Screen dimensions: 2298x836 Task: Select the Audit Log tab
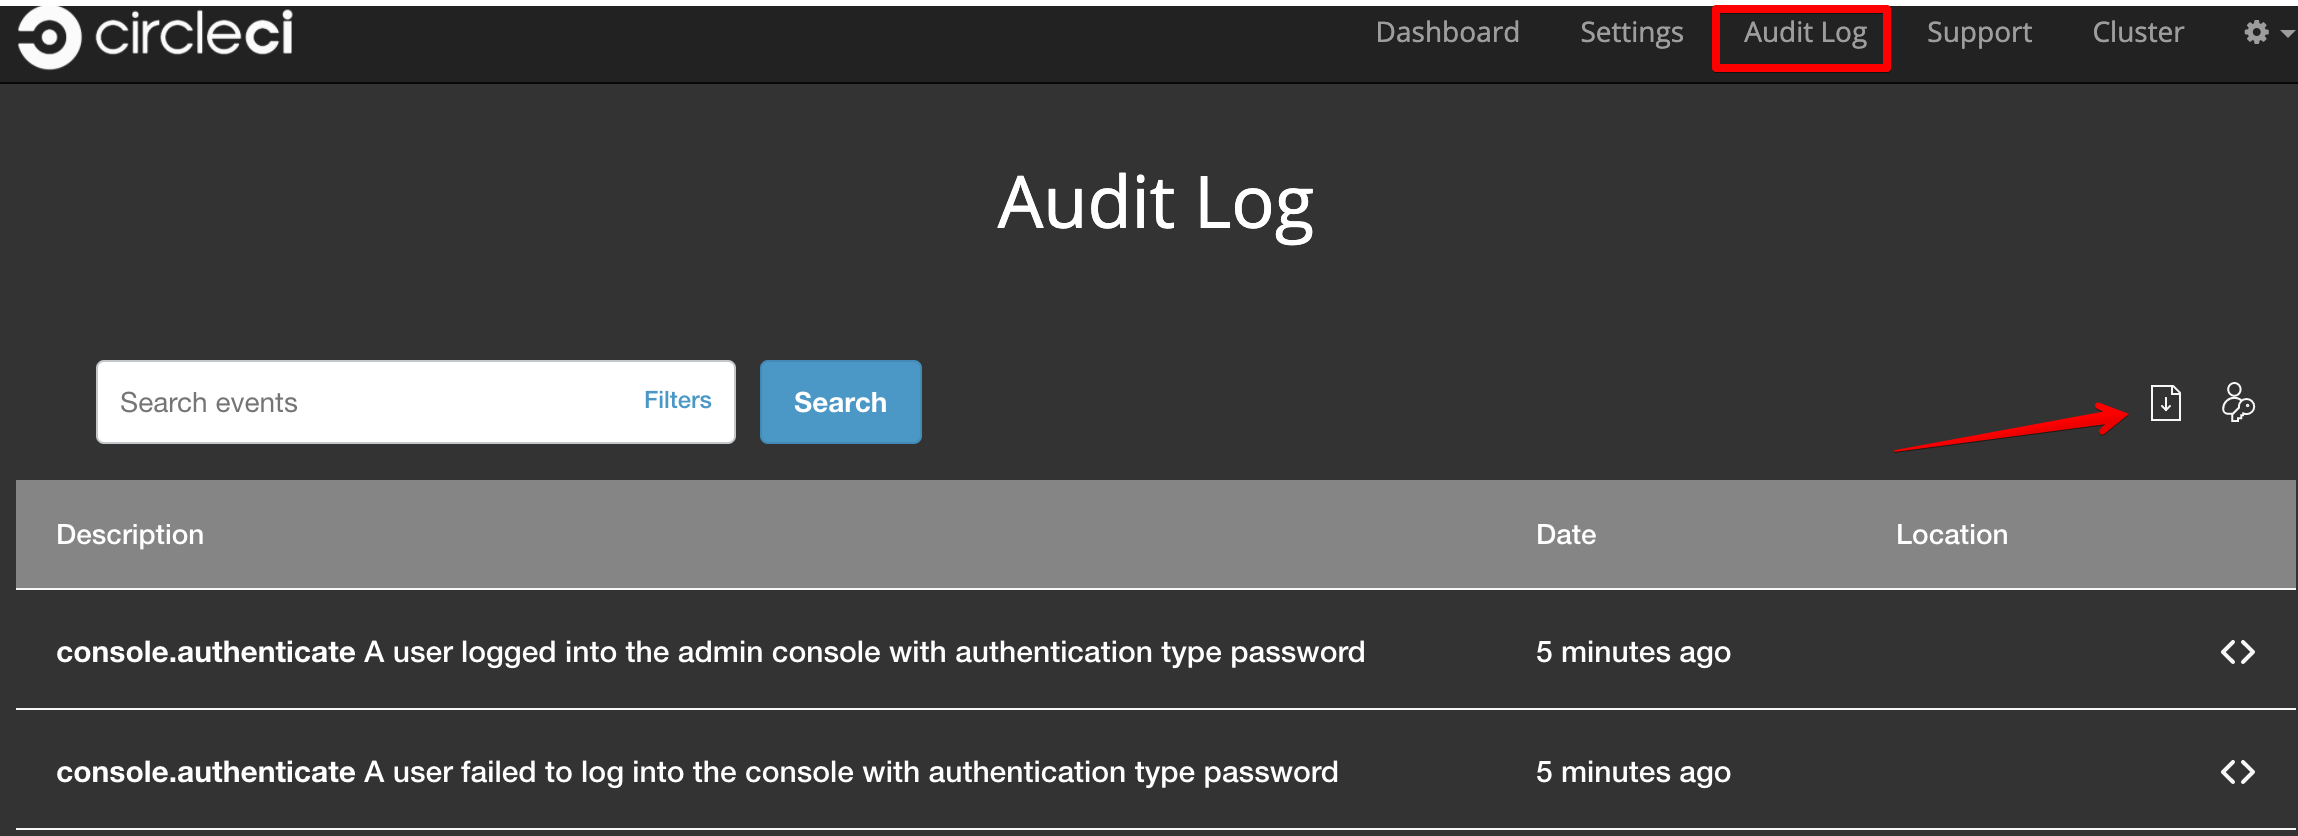pyautogui.click(x=1804, y=33)
